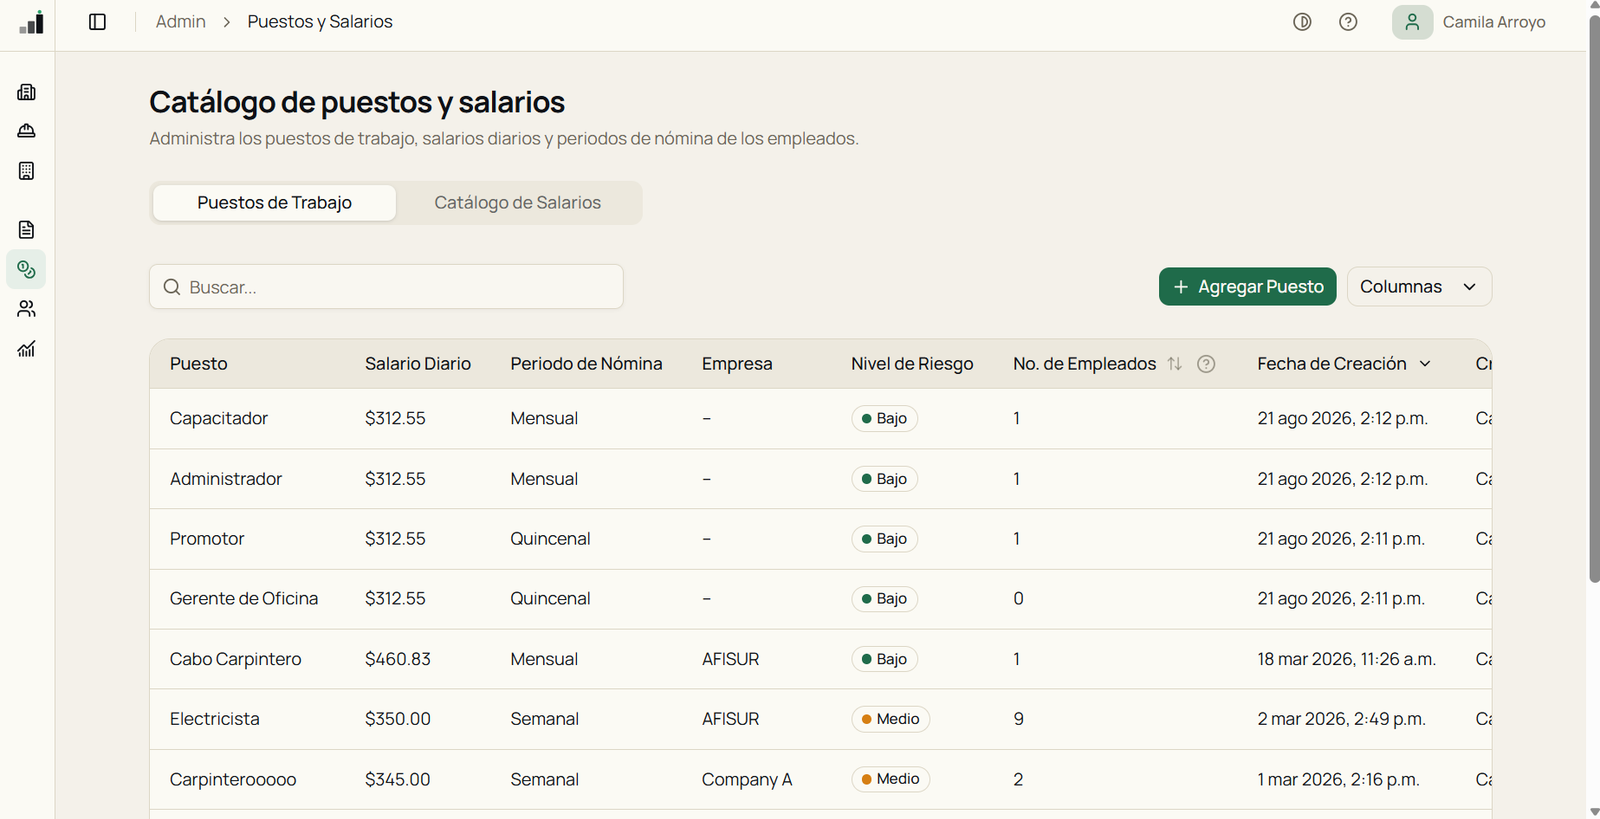1600x819 pixels.
Task: Click Company A in Carpinterooooo row
Action: [x=747, y=779]
